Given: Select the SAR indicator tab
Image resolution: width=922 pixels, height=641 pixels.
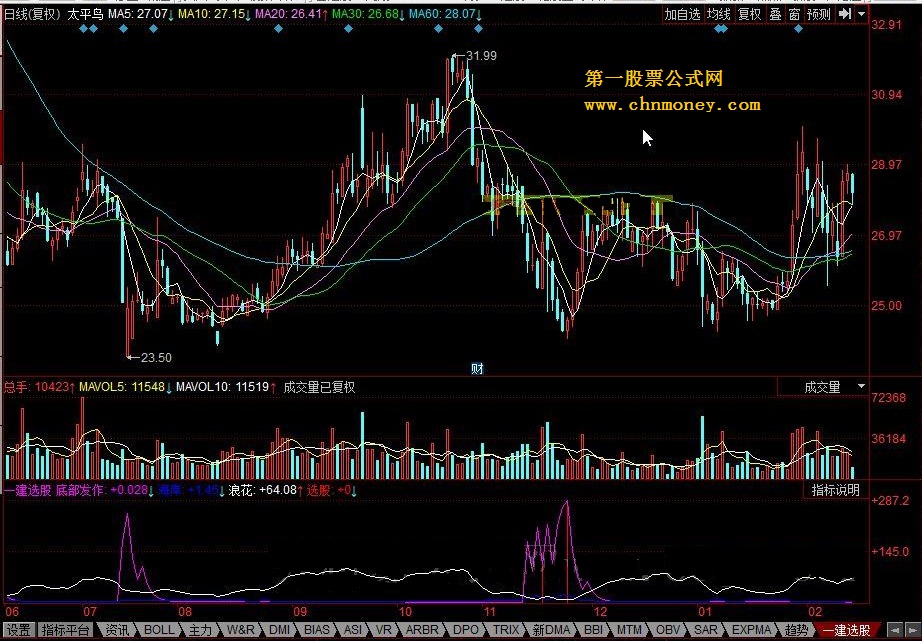Looking at the screenshot, I should (x=706, y=630).
